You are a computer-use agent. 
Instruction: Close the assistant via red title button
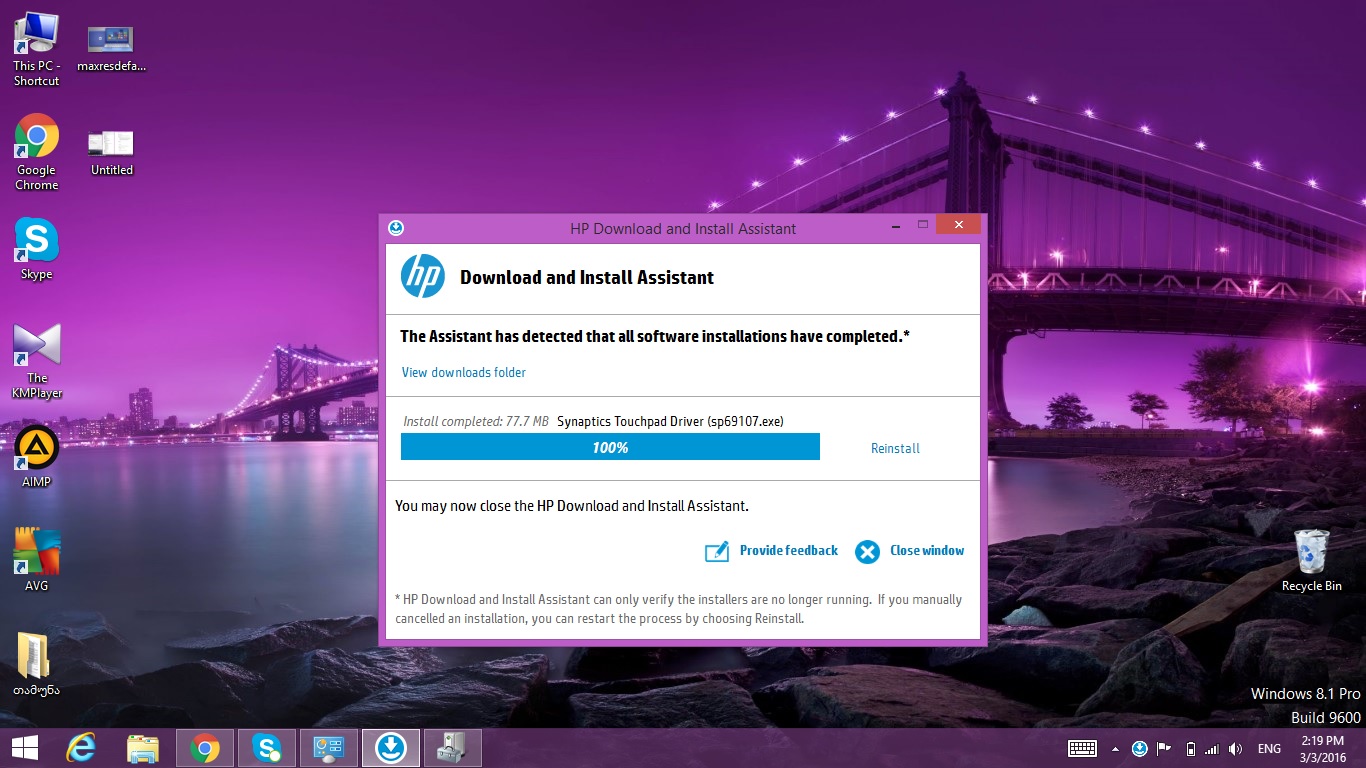coord(959,225)
